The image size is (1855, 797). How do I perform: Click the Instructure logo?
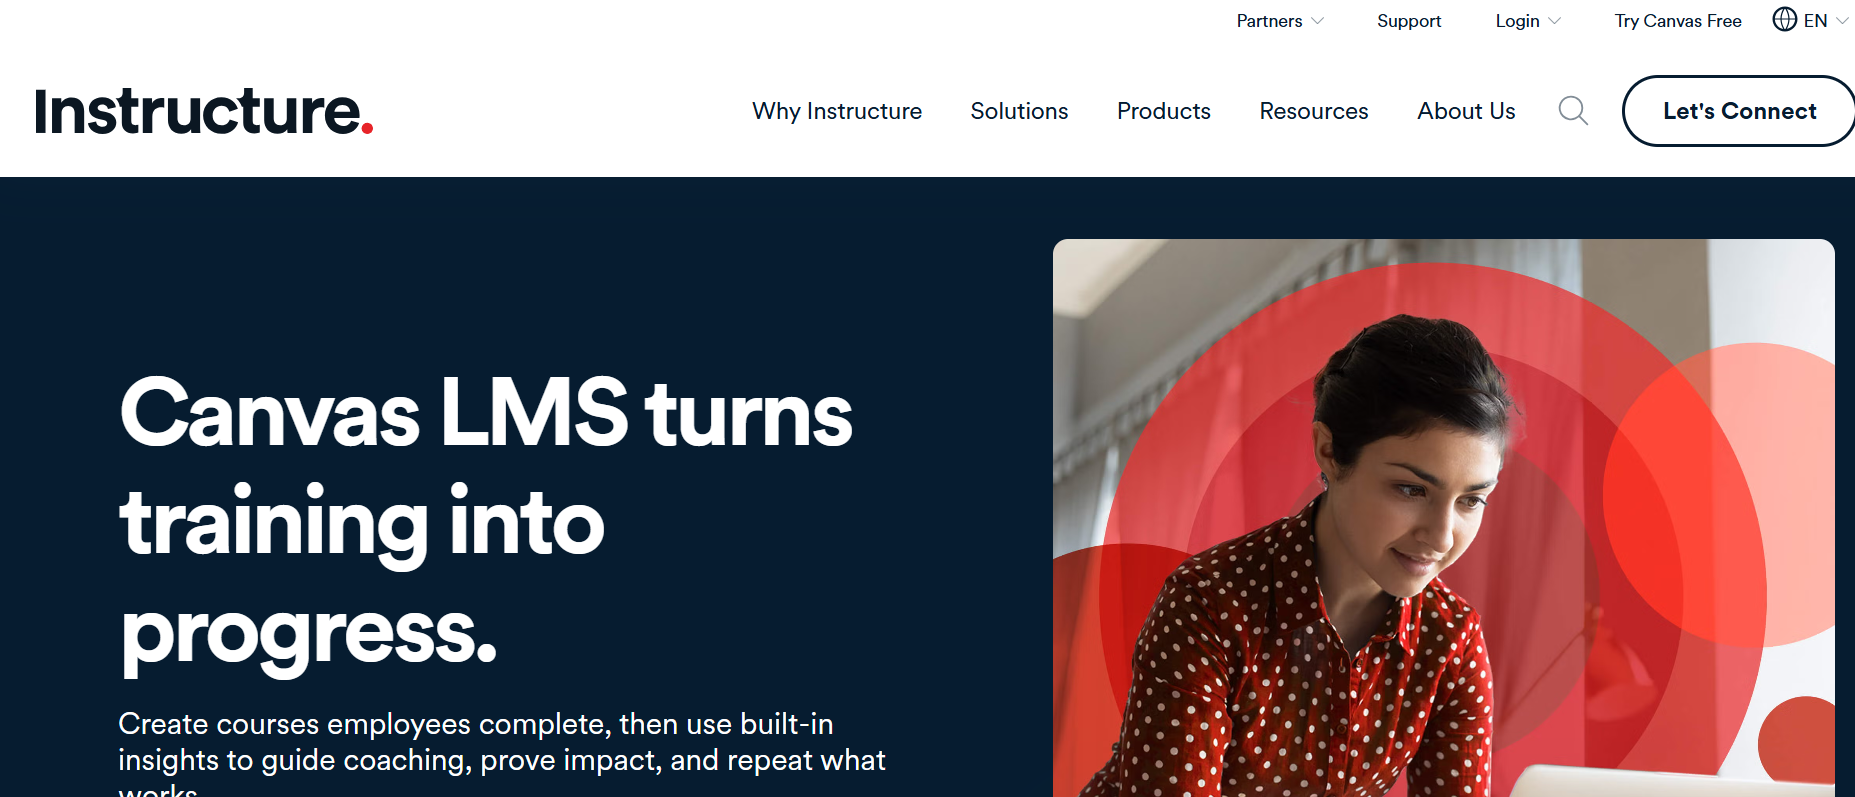point(204,111)
